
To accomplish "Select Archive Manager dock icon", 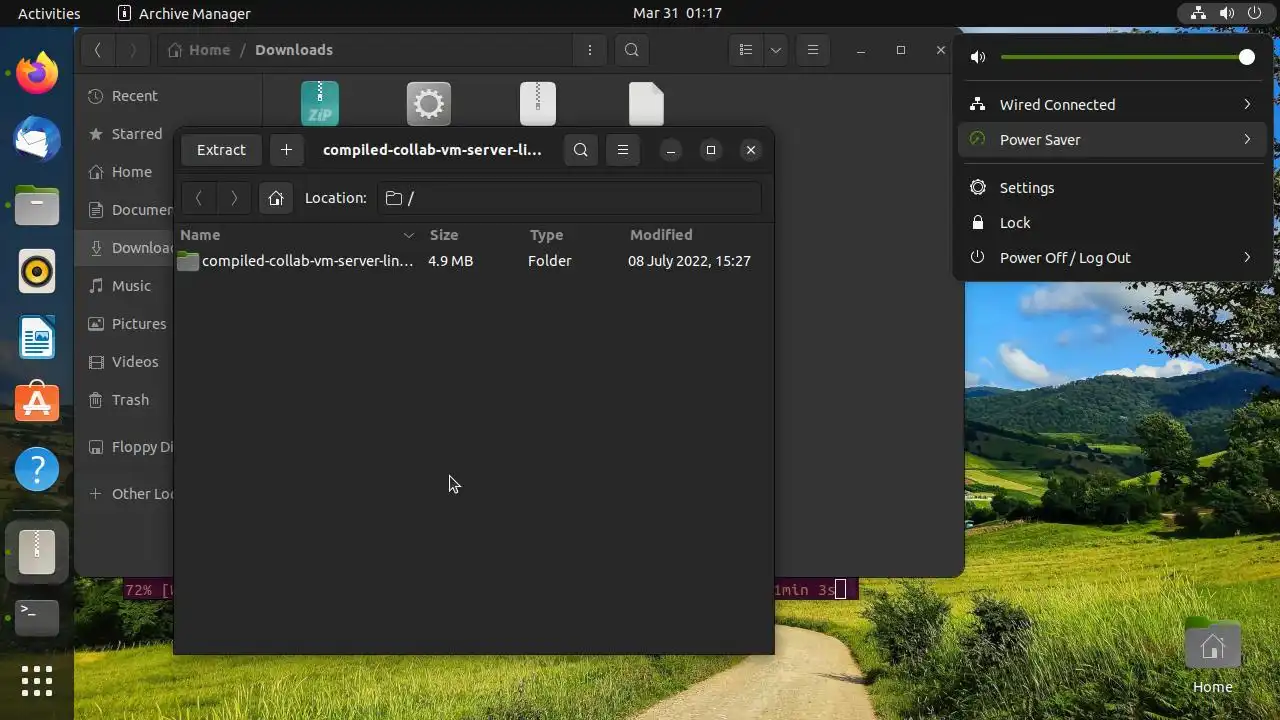I will click(37, 551).
